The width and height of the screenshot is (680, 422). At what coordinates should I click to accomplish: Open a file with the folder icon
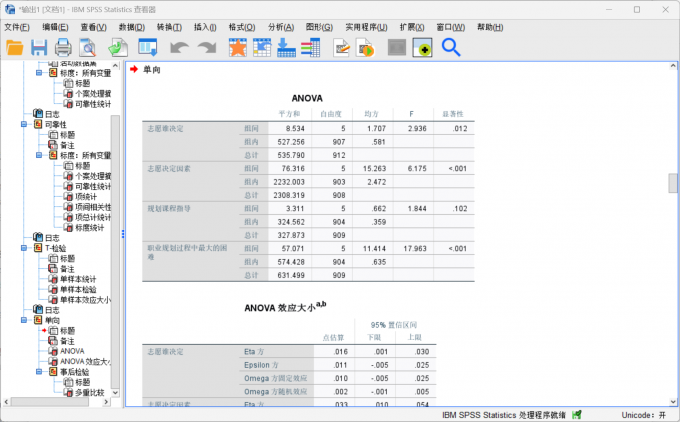click(x=15, y=48)
